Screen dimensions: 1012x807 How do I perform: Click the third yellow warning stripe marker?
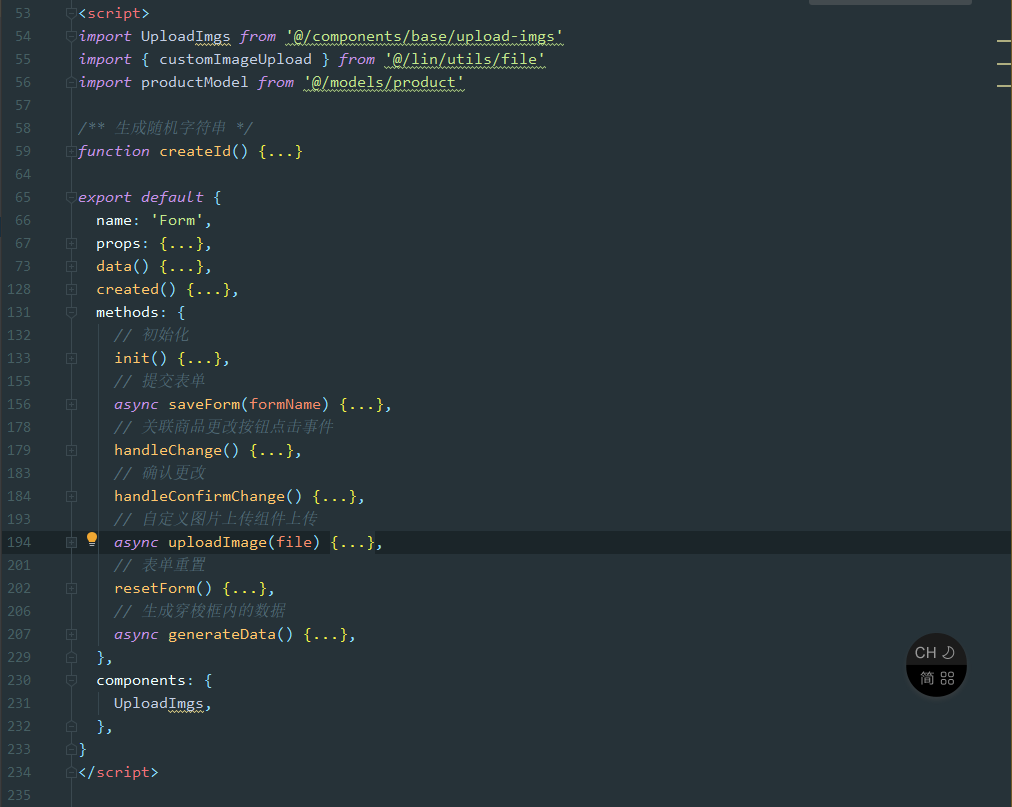coord(1004,85)
